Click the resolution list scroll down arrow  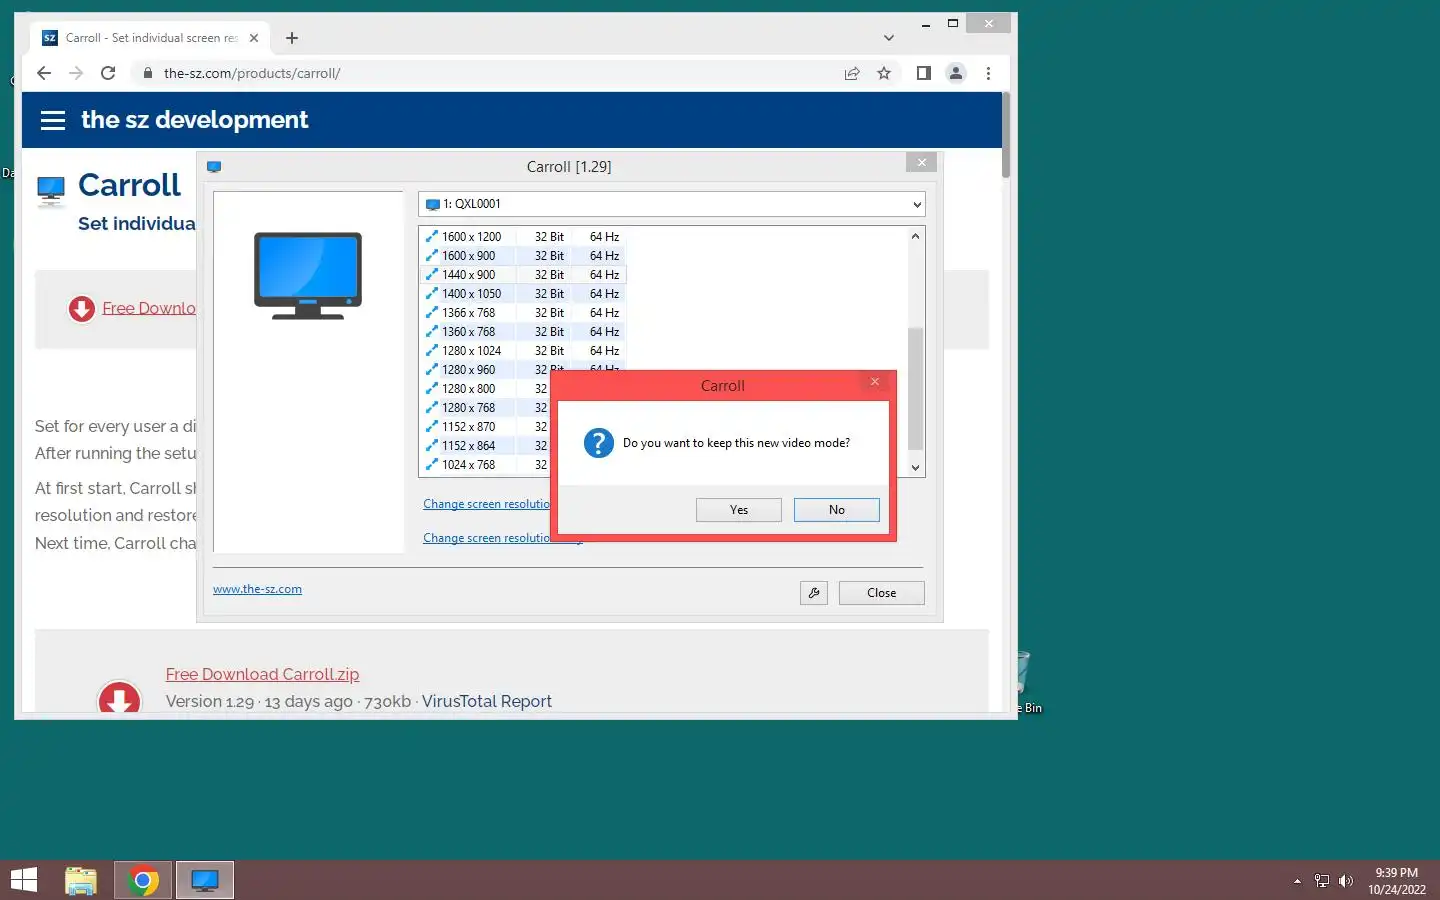coord(915,467)
